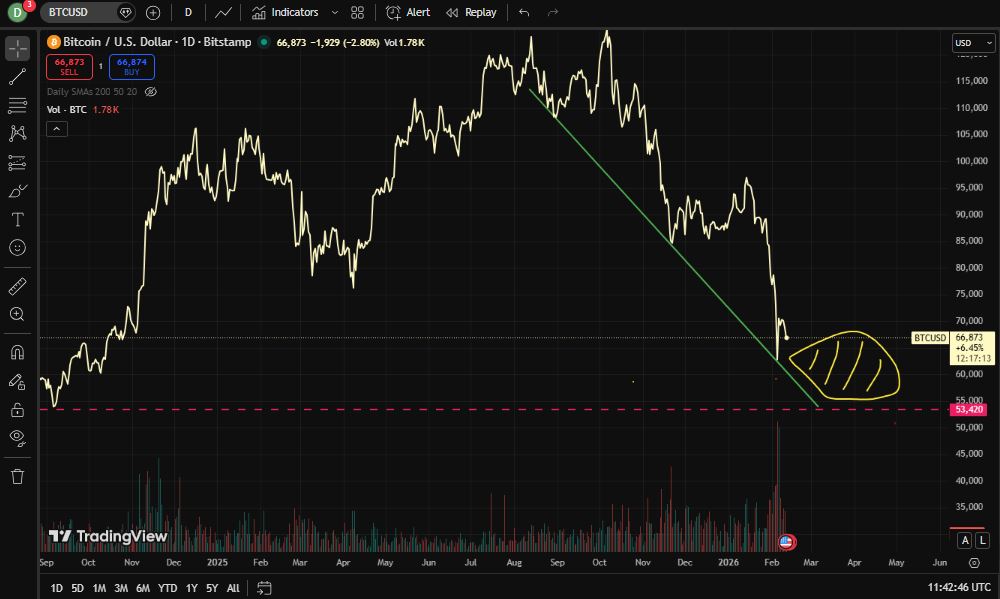Collapse the indicator legend arrow

coord(57,129)
